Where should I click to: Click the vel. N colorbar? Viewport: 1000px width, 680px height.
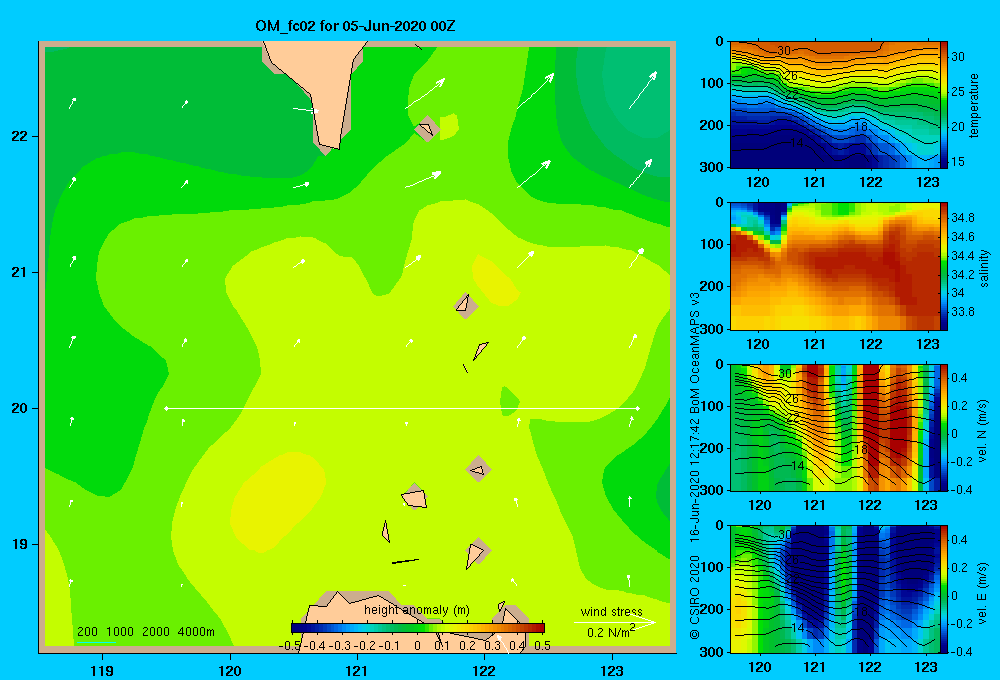944,427
